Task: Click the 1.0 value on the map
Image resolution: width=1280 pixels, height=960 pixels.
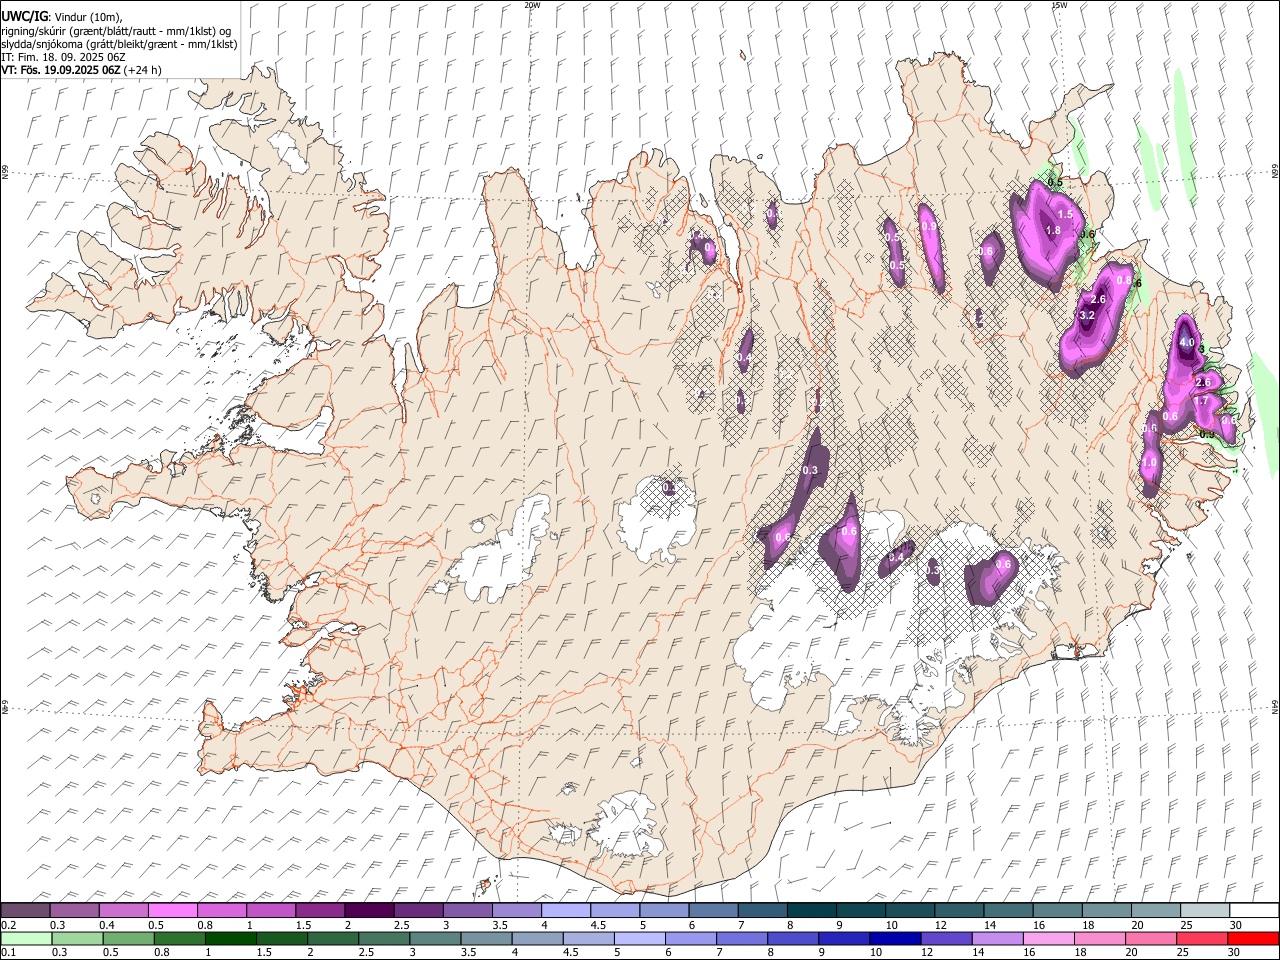Action: (1150, 463)
